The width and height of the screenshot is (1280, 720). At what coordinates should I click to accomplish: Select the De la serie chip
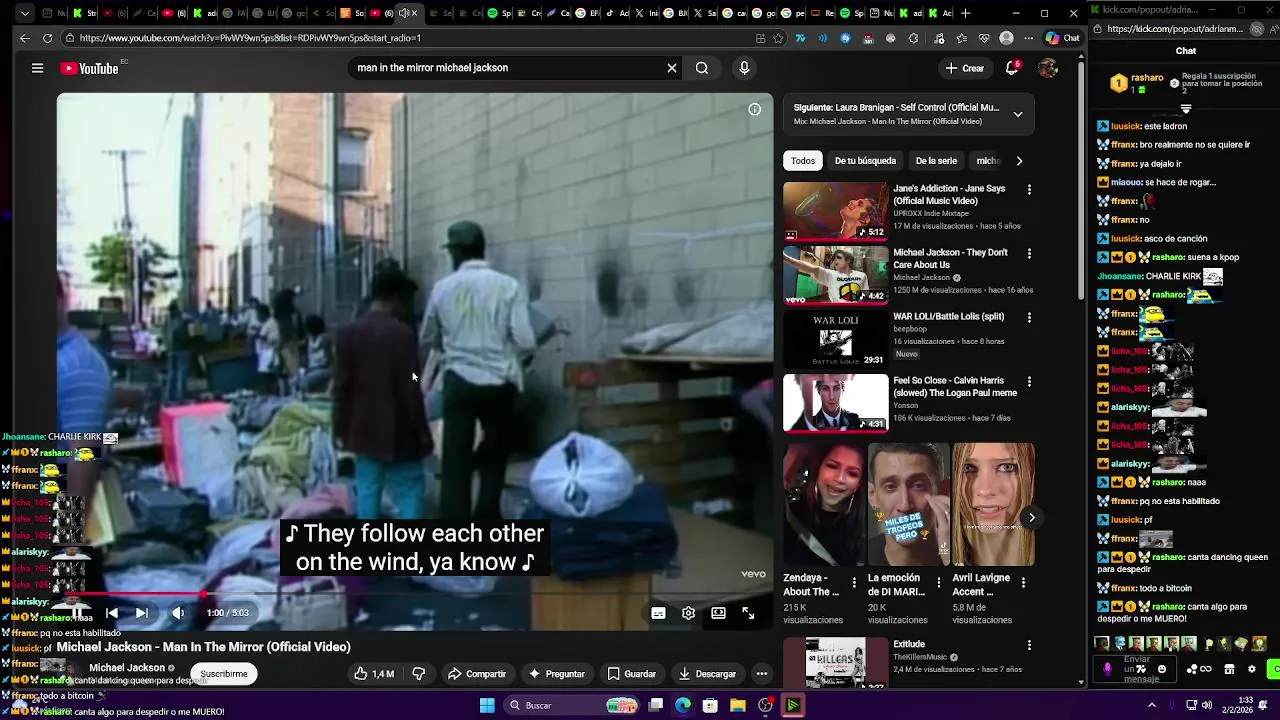click(x=936, y=161)
